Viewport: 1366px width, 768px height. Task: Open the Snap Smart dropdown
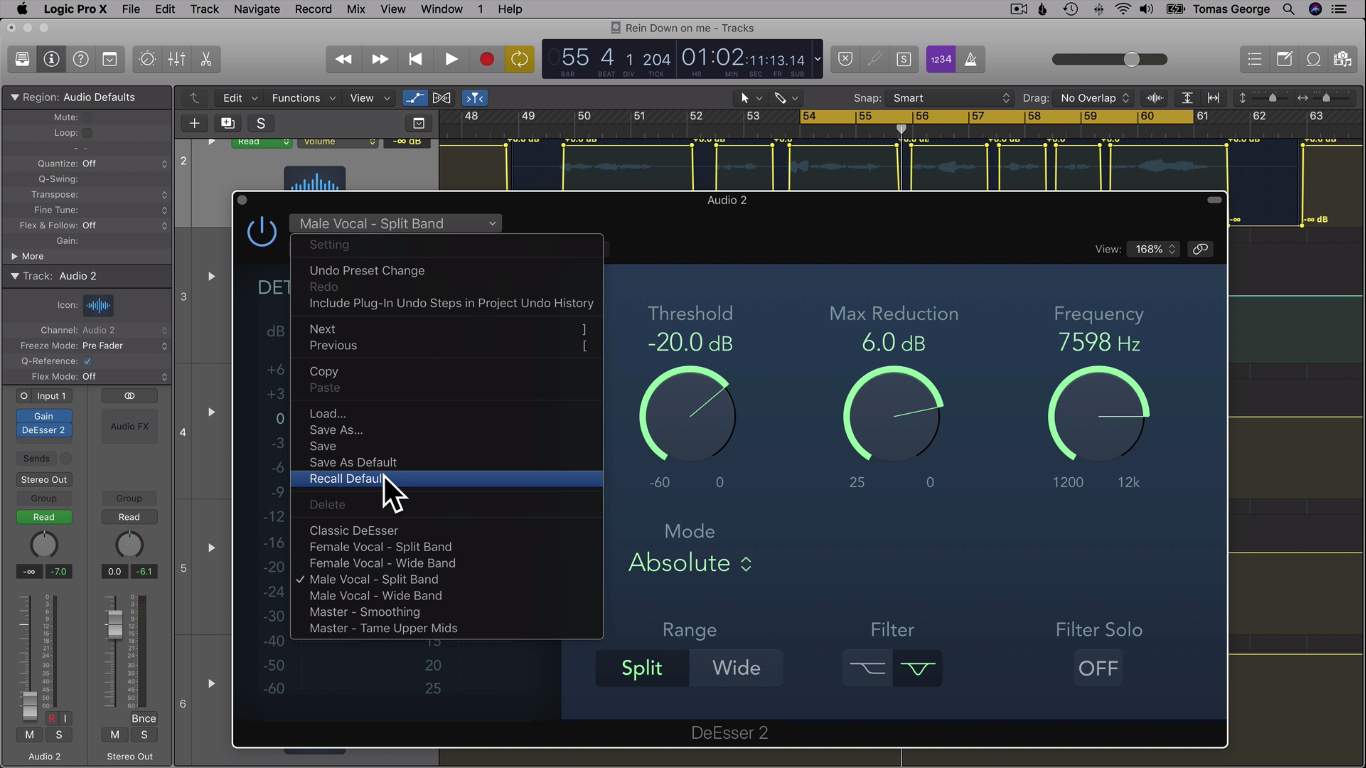(x=951, y=98)
